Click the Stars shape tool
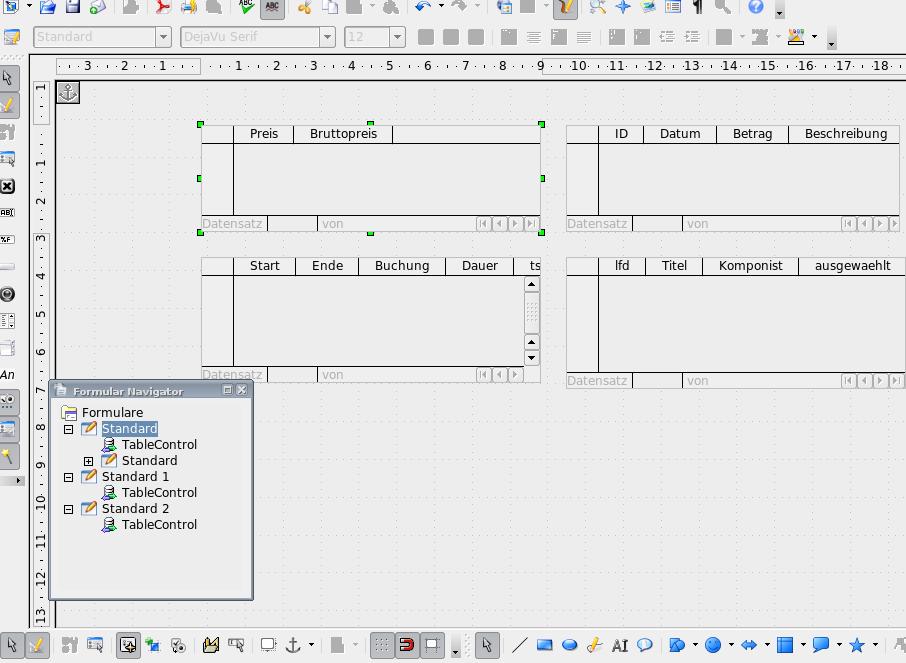906x663 pixels. [857, 645]
